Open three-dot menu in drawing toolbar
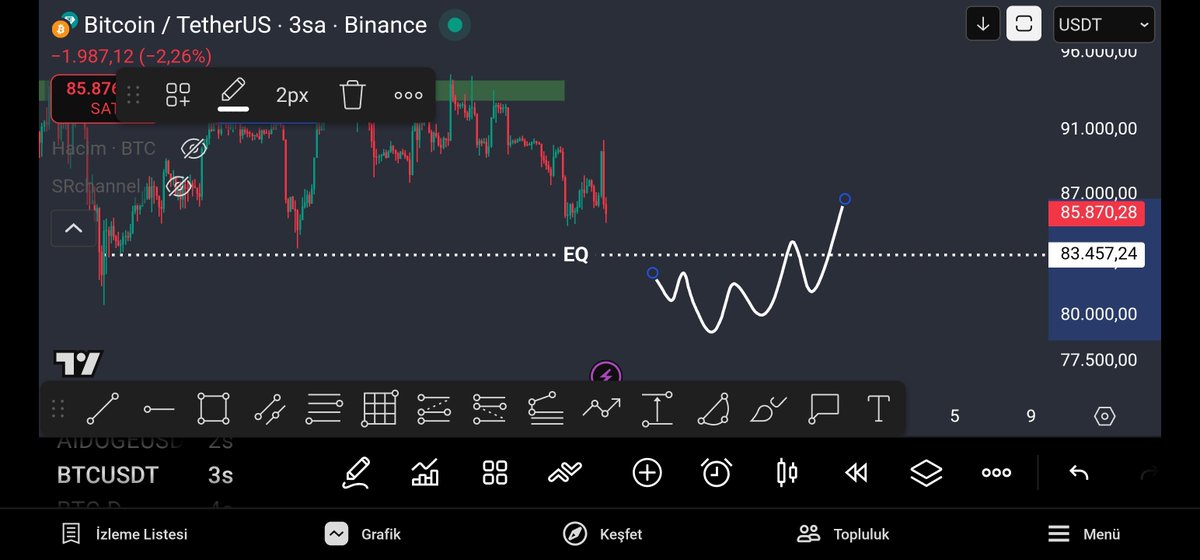Image resolution: width=1200 pixels, height=560 pixels. point(408,95)
